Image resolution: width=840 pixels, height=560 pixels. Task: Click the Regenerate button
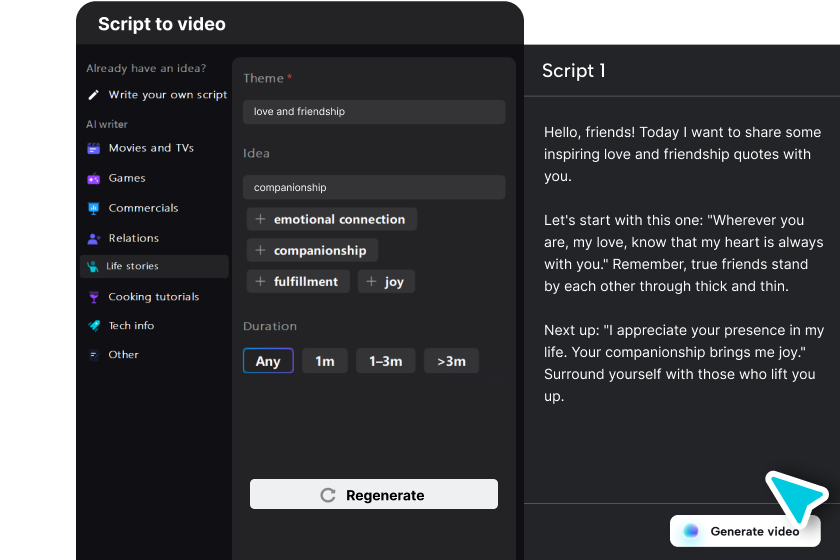374,495
